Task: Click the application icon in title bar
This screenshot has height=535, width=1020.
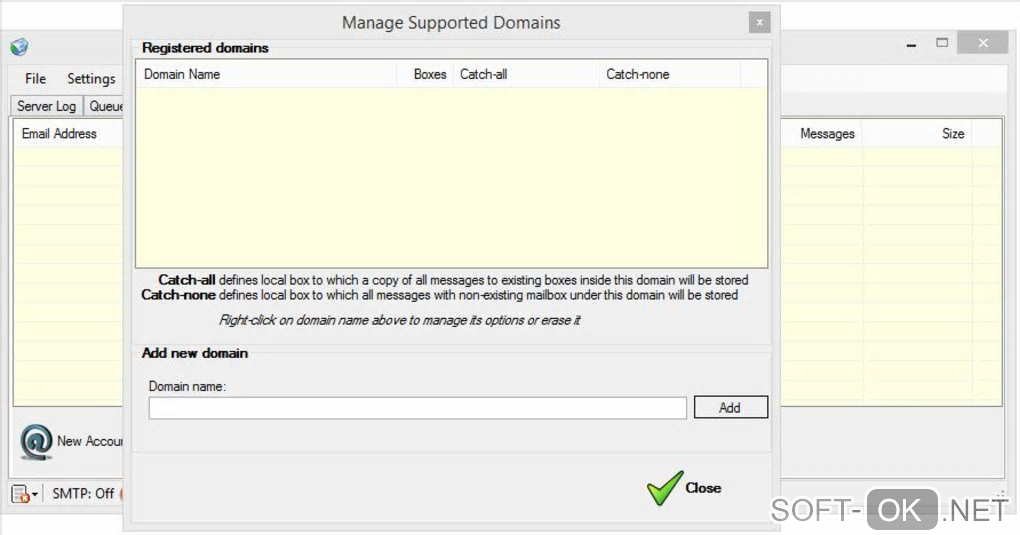Action: [20, 47]
